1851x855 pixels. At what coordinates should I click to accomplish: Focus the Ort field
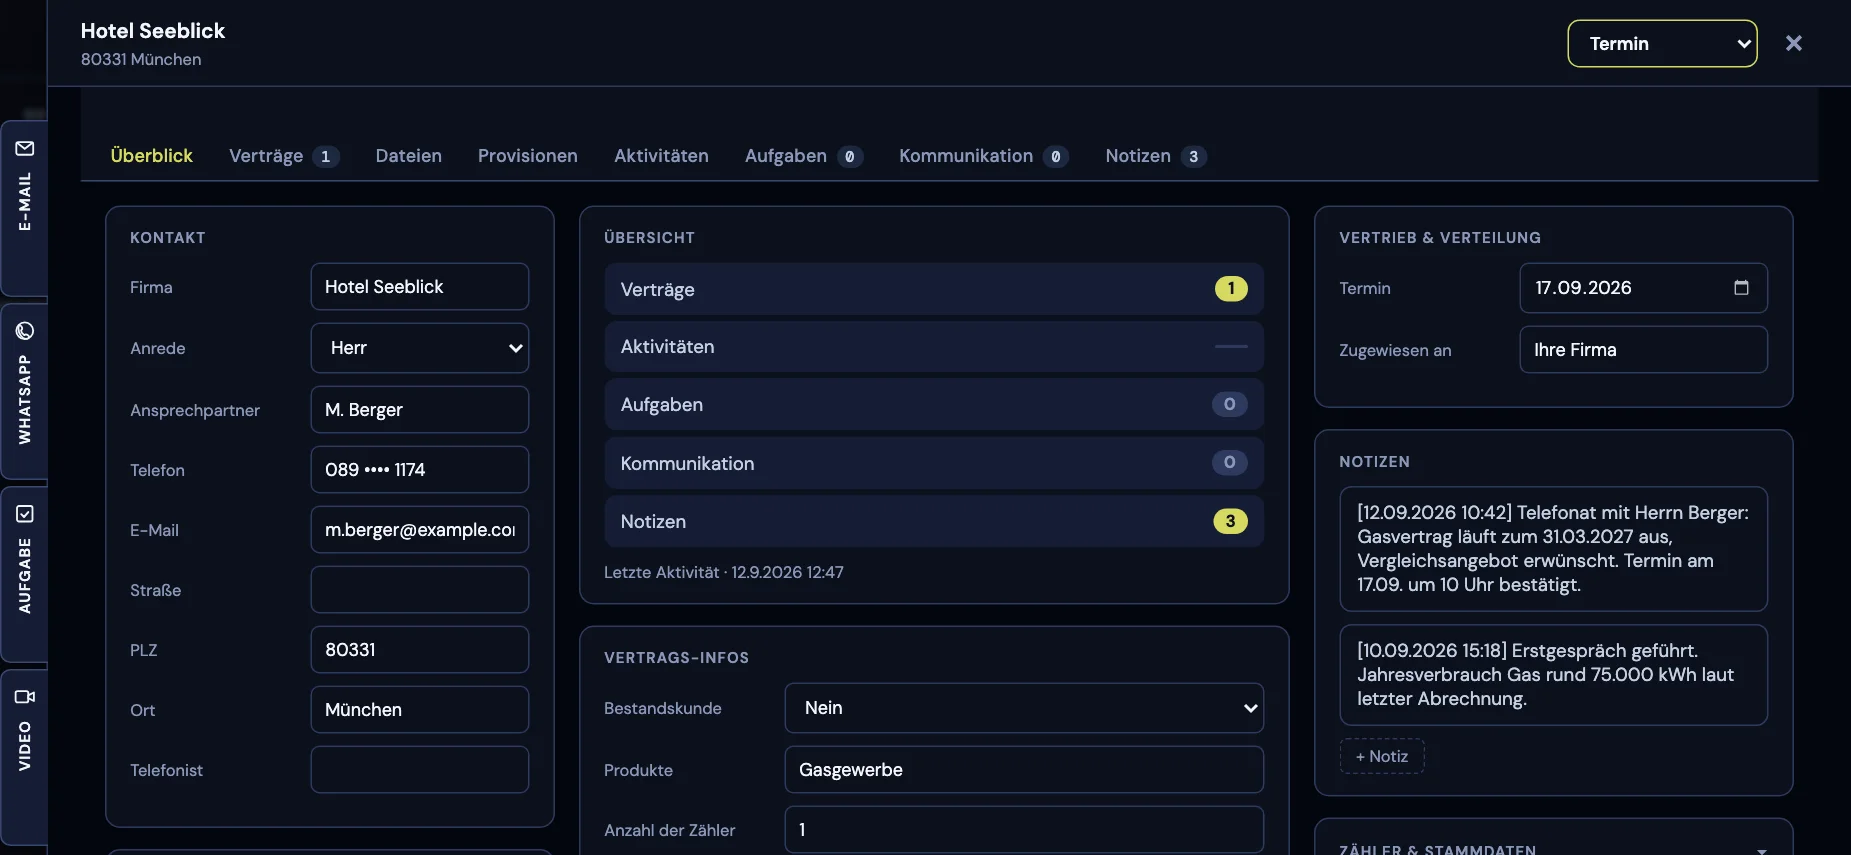420,710
